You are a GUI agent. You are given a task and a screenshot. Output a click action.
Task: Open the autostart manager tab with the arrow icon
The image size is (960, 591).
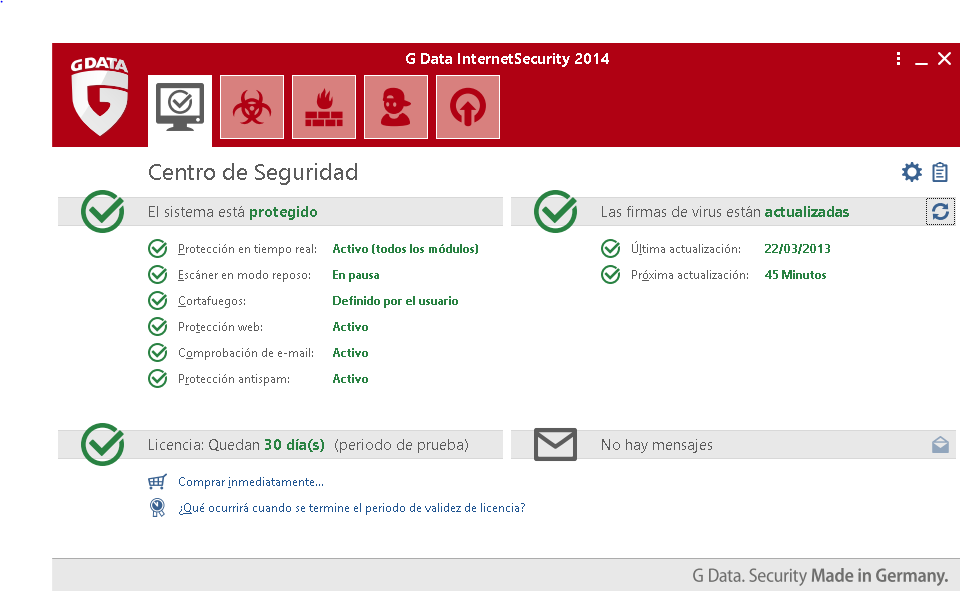tap(468, 107)
